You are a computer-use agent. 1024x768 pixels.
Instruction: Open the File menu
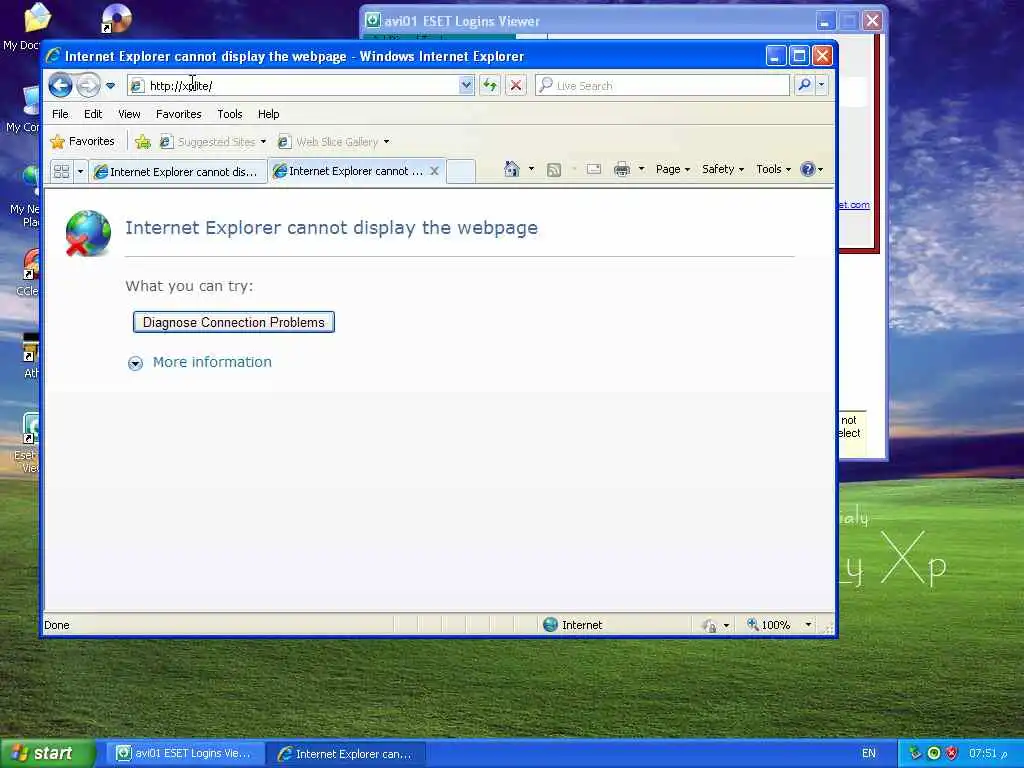click(x=60, y=114)
